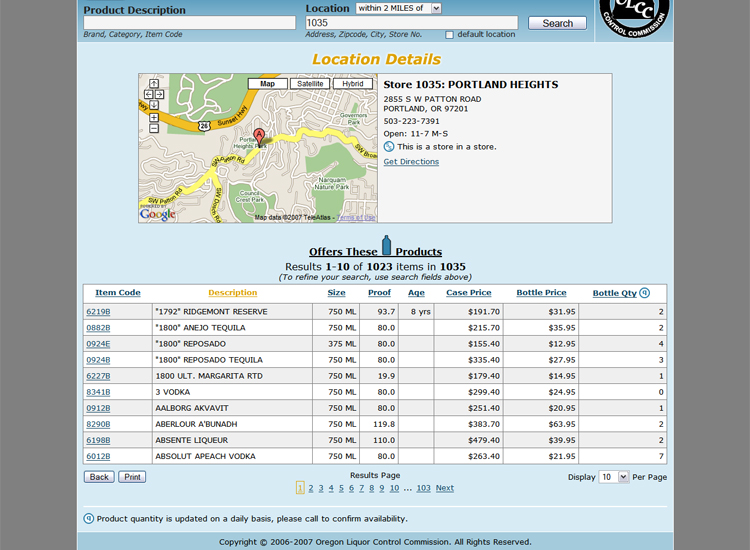This screenshot has width=750, height=550.
Task: Sort by Age column
Action: pyautogui.click(x=416, y=293)
